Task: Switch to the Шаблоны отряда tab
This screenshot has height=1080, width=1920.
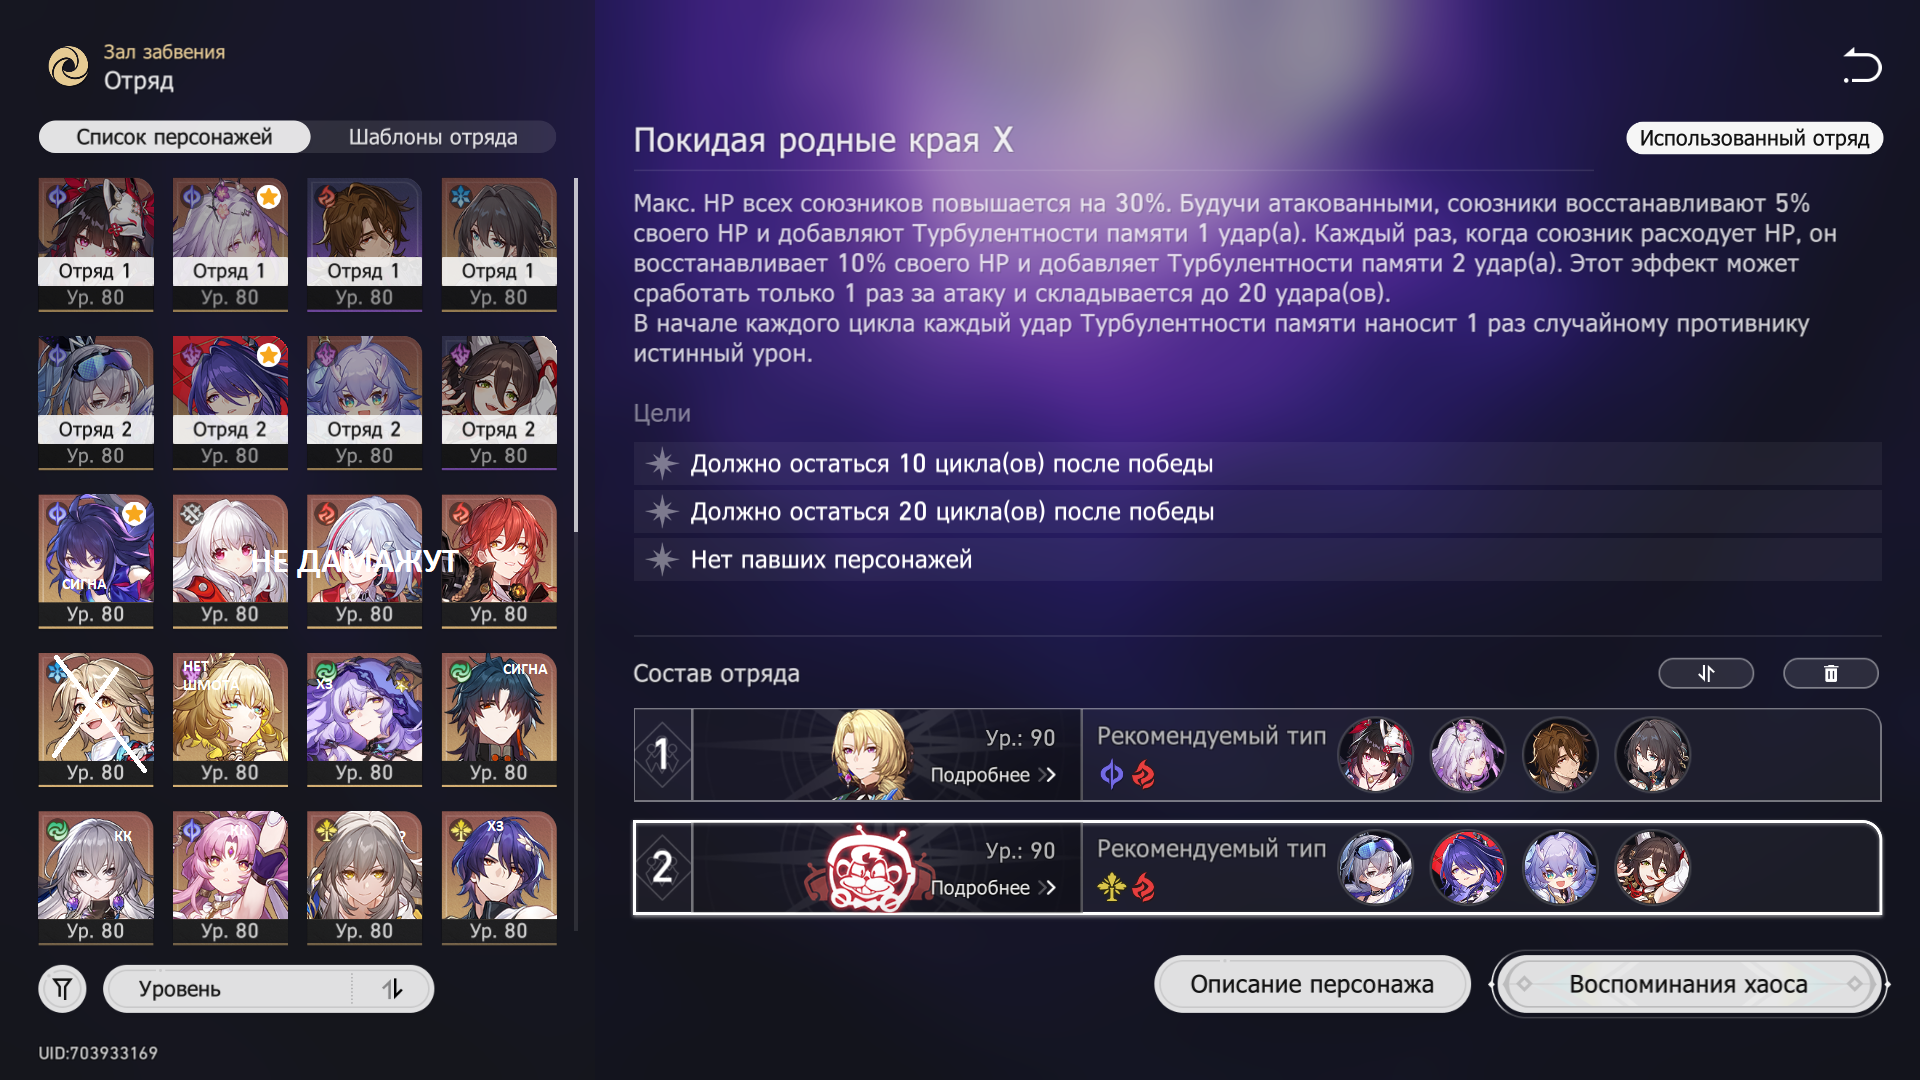Action: click(433, 137)
